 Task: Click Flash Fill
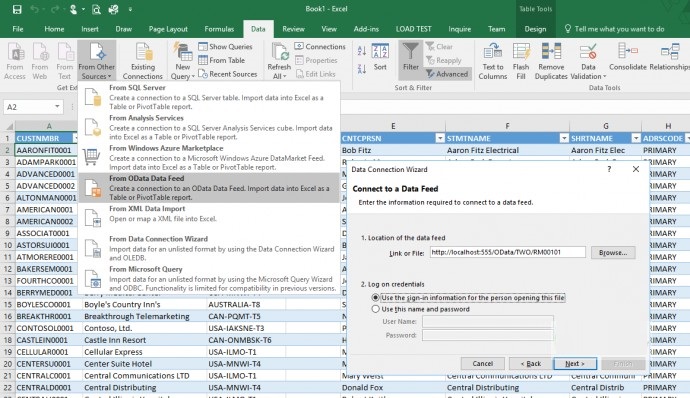coord(521,61)
